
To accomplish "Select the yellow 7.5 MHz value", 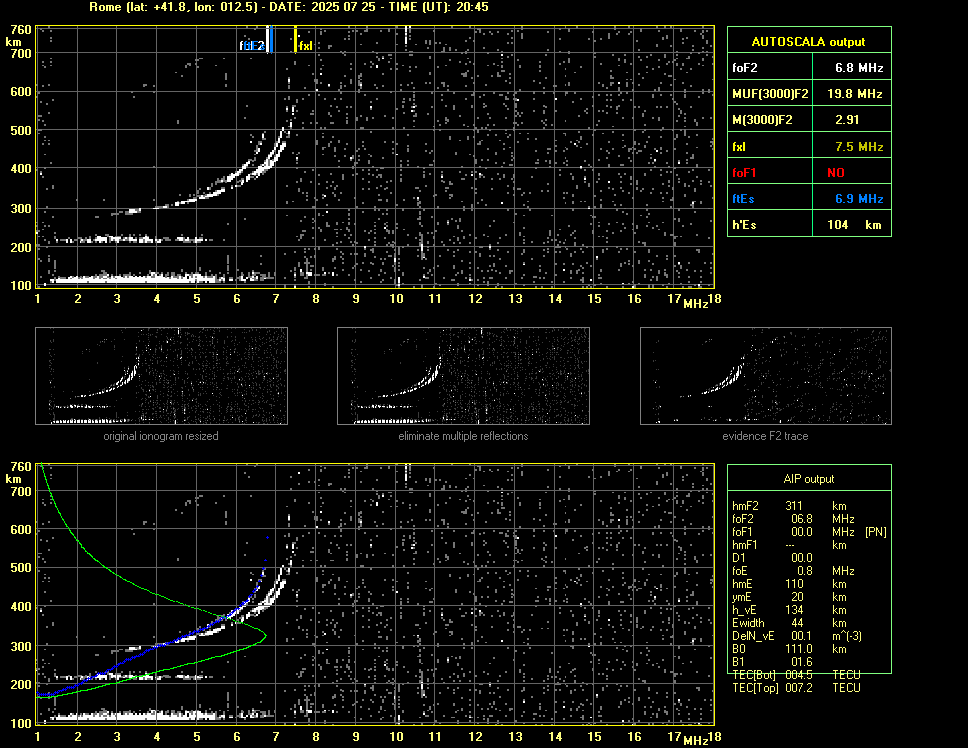I will [x=859, y=147].
